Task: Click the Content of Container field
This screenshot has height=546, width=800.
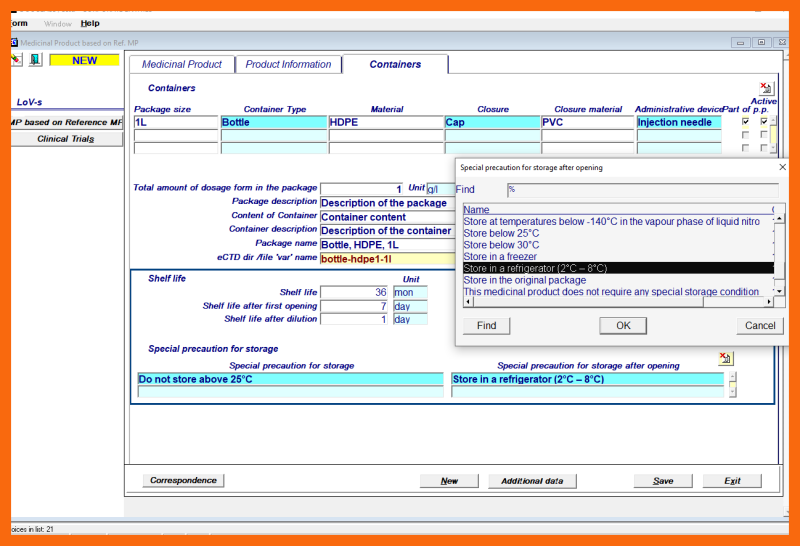Action: pyautogui.click(x=388, y=217)
